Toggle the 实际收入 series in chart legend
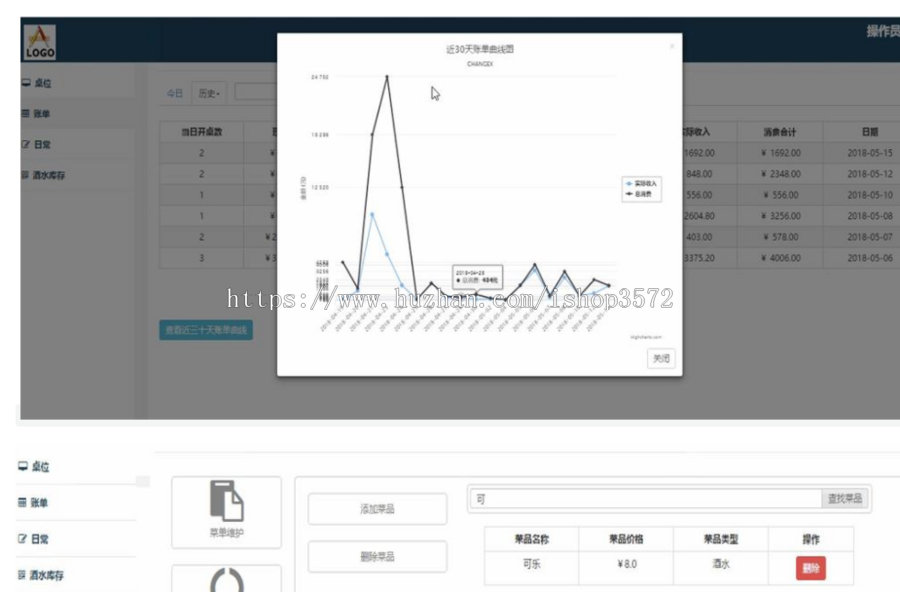This screenshot has width=900, height=592. 641,184
